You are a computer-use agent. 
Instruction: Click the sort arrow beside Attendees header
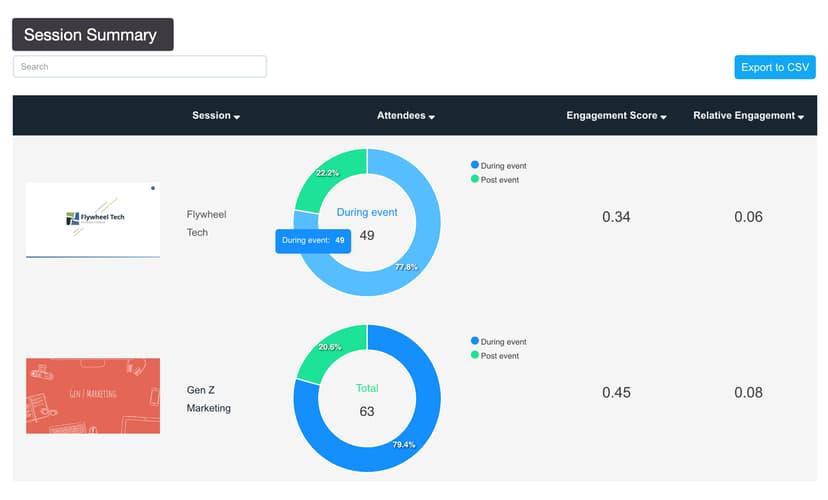(x=431, y=117)
